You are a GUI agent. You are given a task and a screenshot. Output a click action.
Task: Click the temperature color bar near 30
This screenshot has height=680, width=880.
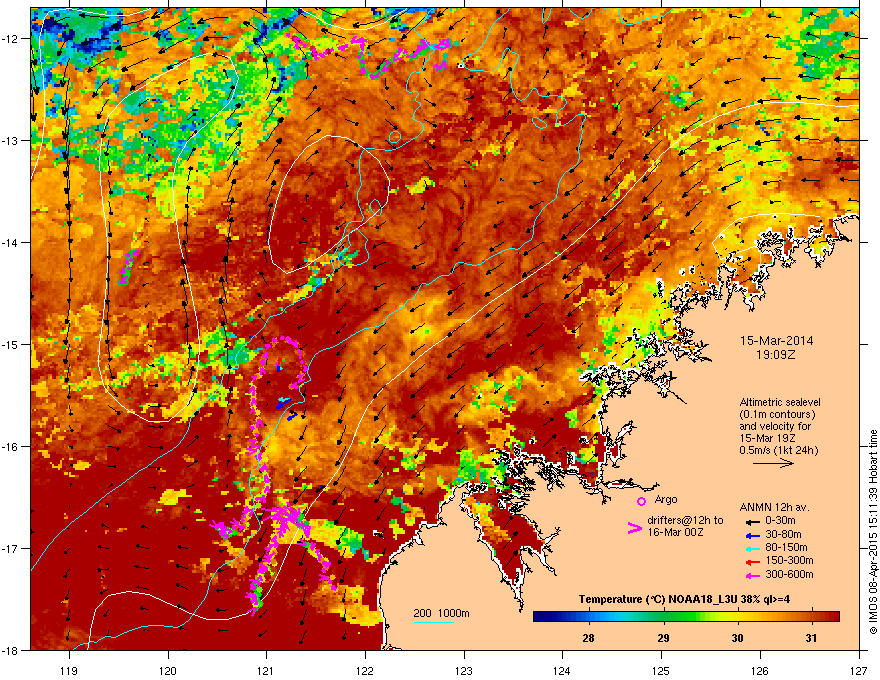point(737,617)
